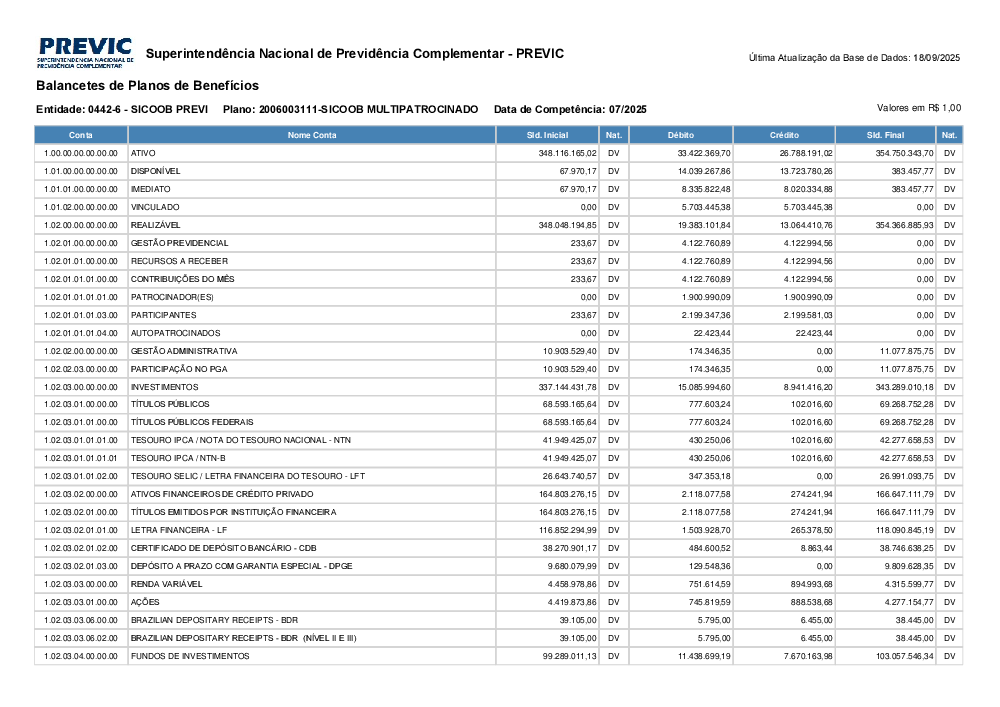The width and height of the screenshot is (1000, 707).
Task: Click the Valores em R$ 1,00 label
Action: pos(918,108)
